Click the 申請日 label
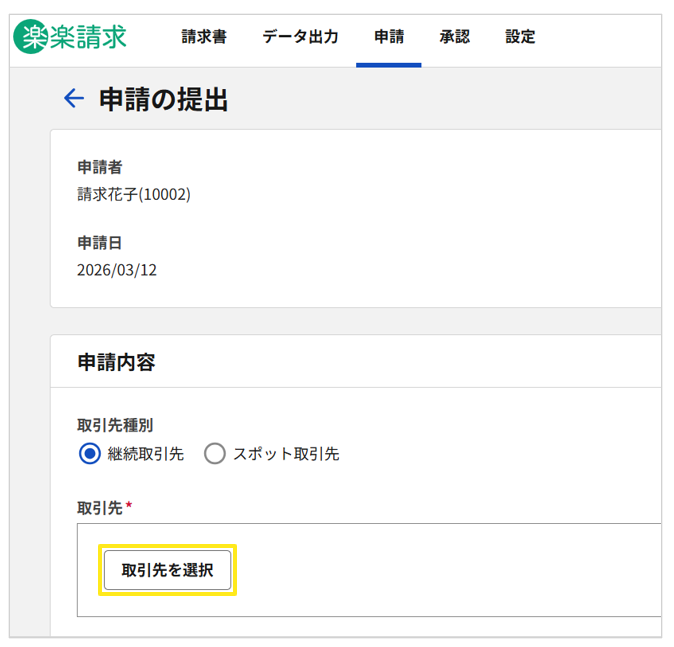 [100, 243]
